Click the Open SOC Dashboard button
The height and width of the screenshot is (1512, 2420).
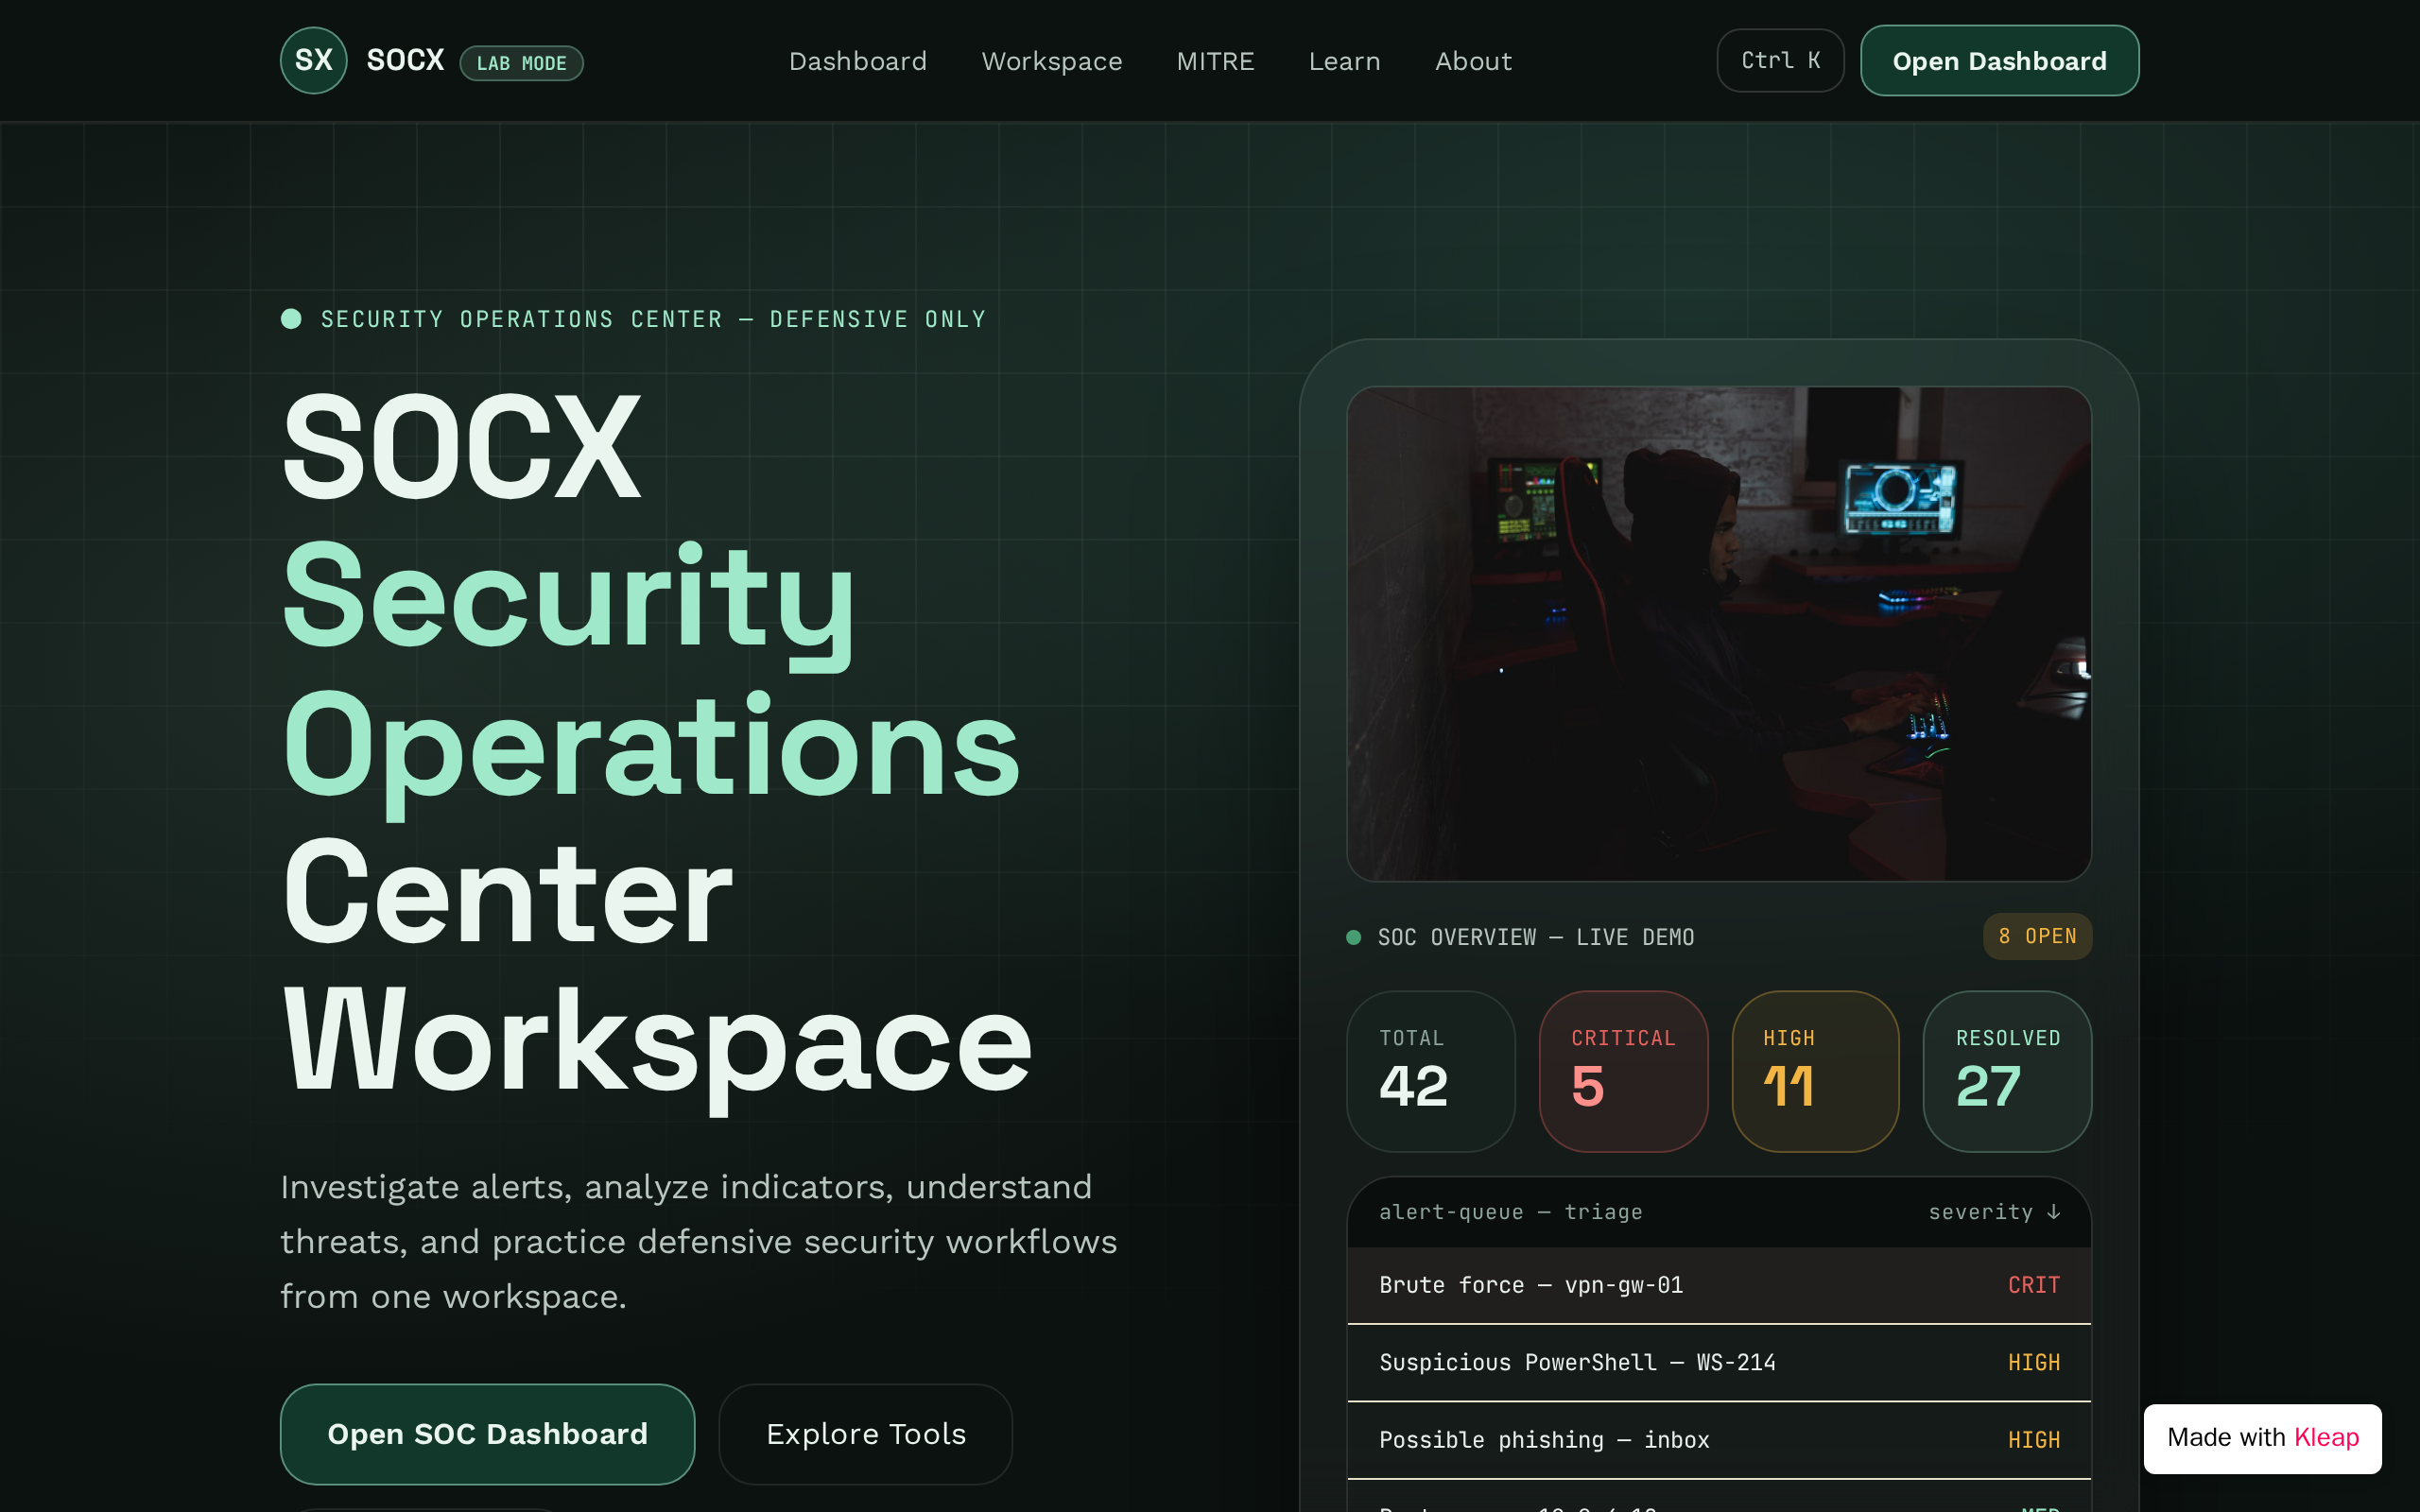487,1434
